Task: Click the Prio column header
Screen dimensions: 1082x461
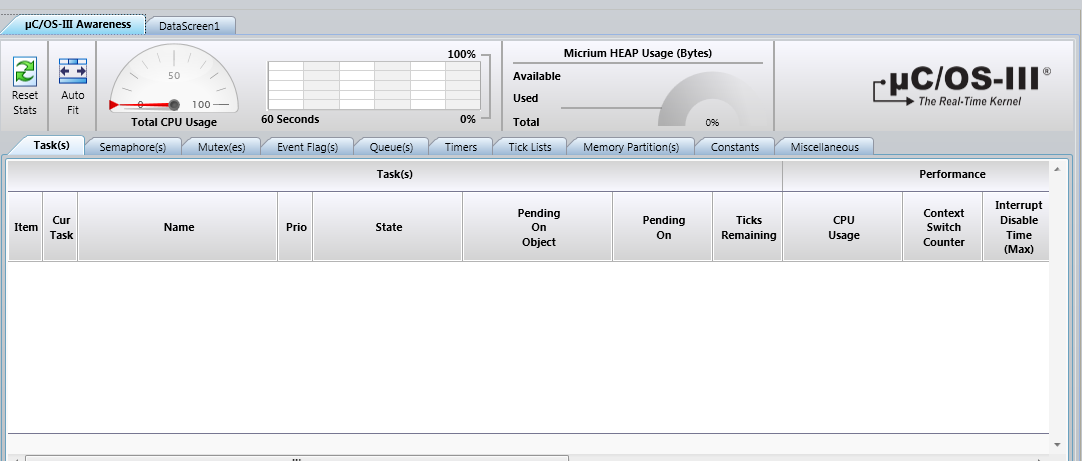Action: pyautogui.click(x=295, y=226)
